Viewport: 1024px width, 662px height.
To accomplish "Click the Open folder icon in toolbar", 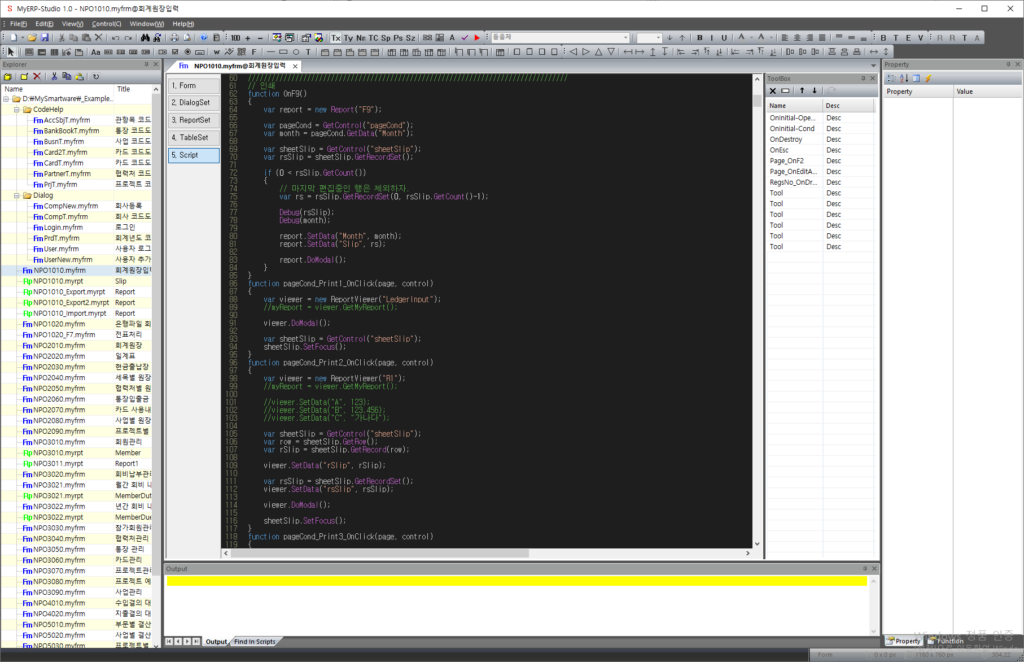I will pyautogui.click(x=31, y=38).
